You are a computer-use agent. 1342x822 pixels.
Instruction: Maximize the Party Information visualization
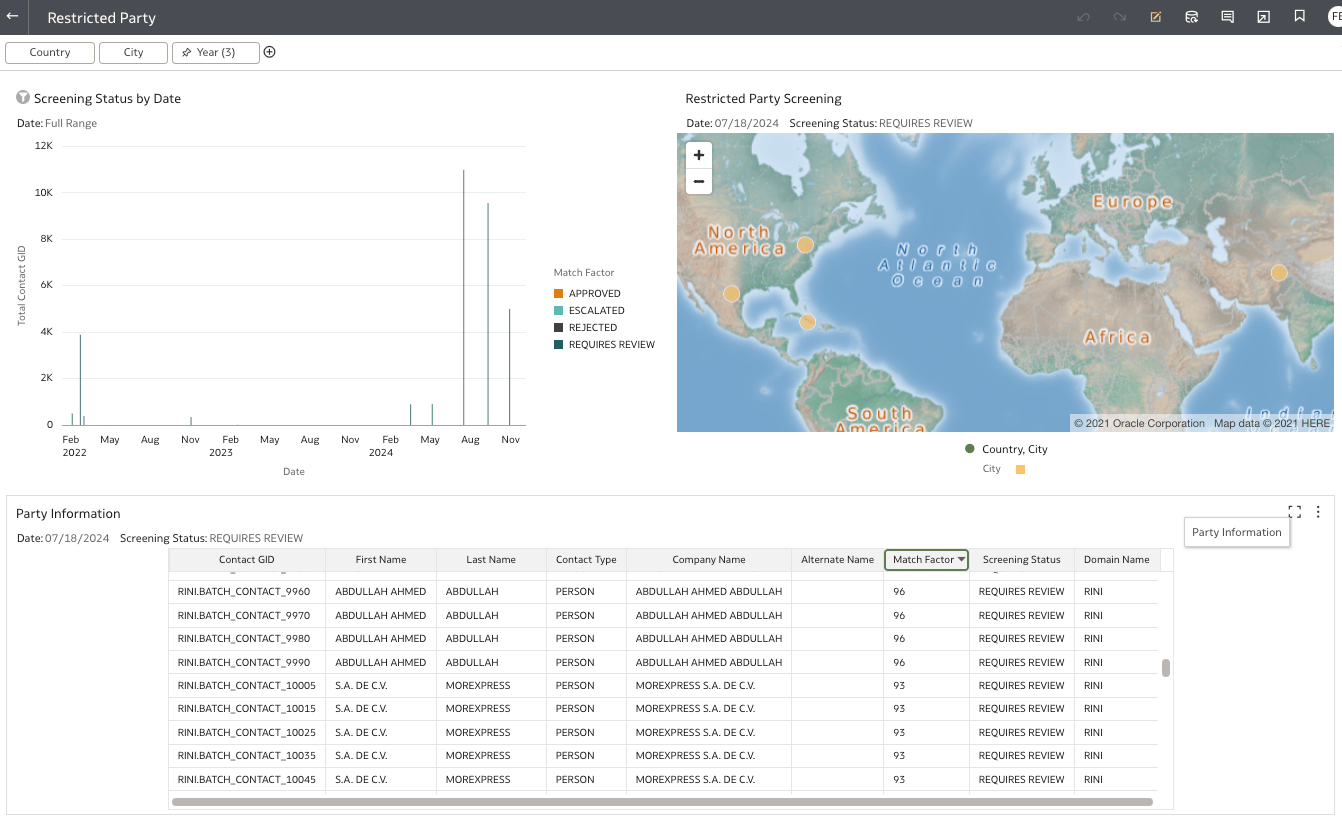click(1295, 511)
